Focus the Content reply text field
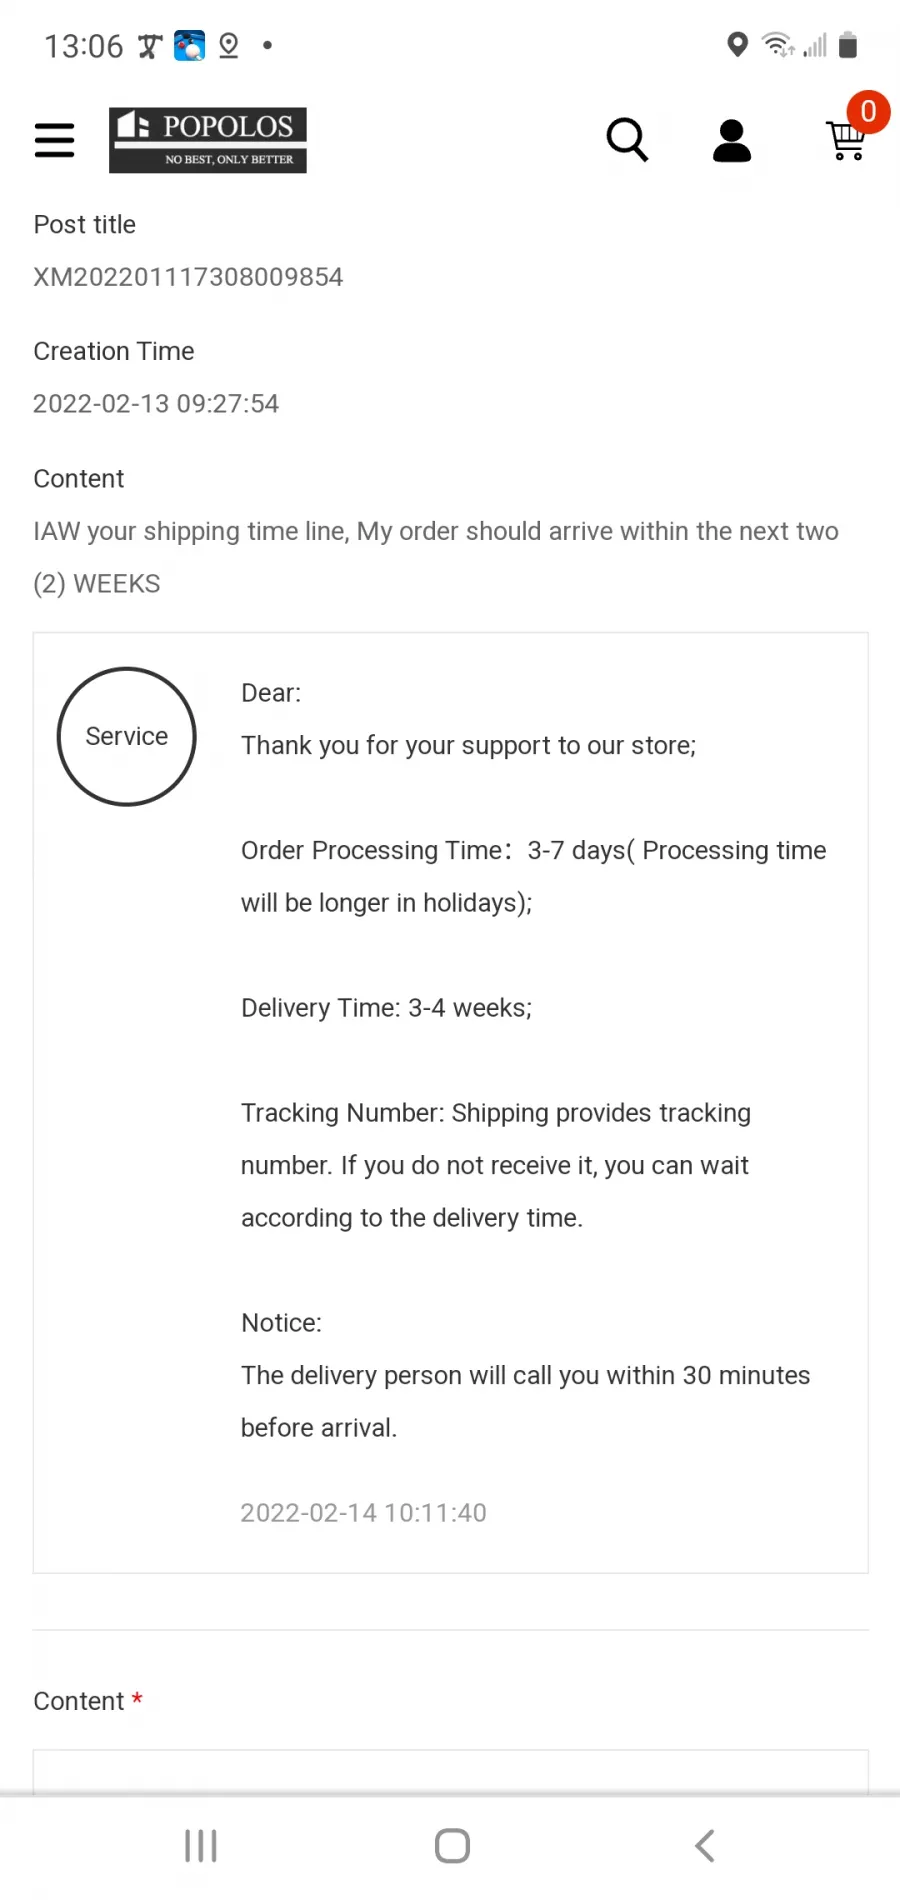The width and height of the screenshot is (900, 1900). [x=451, y=1771]
